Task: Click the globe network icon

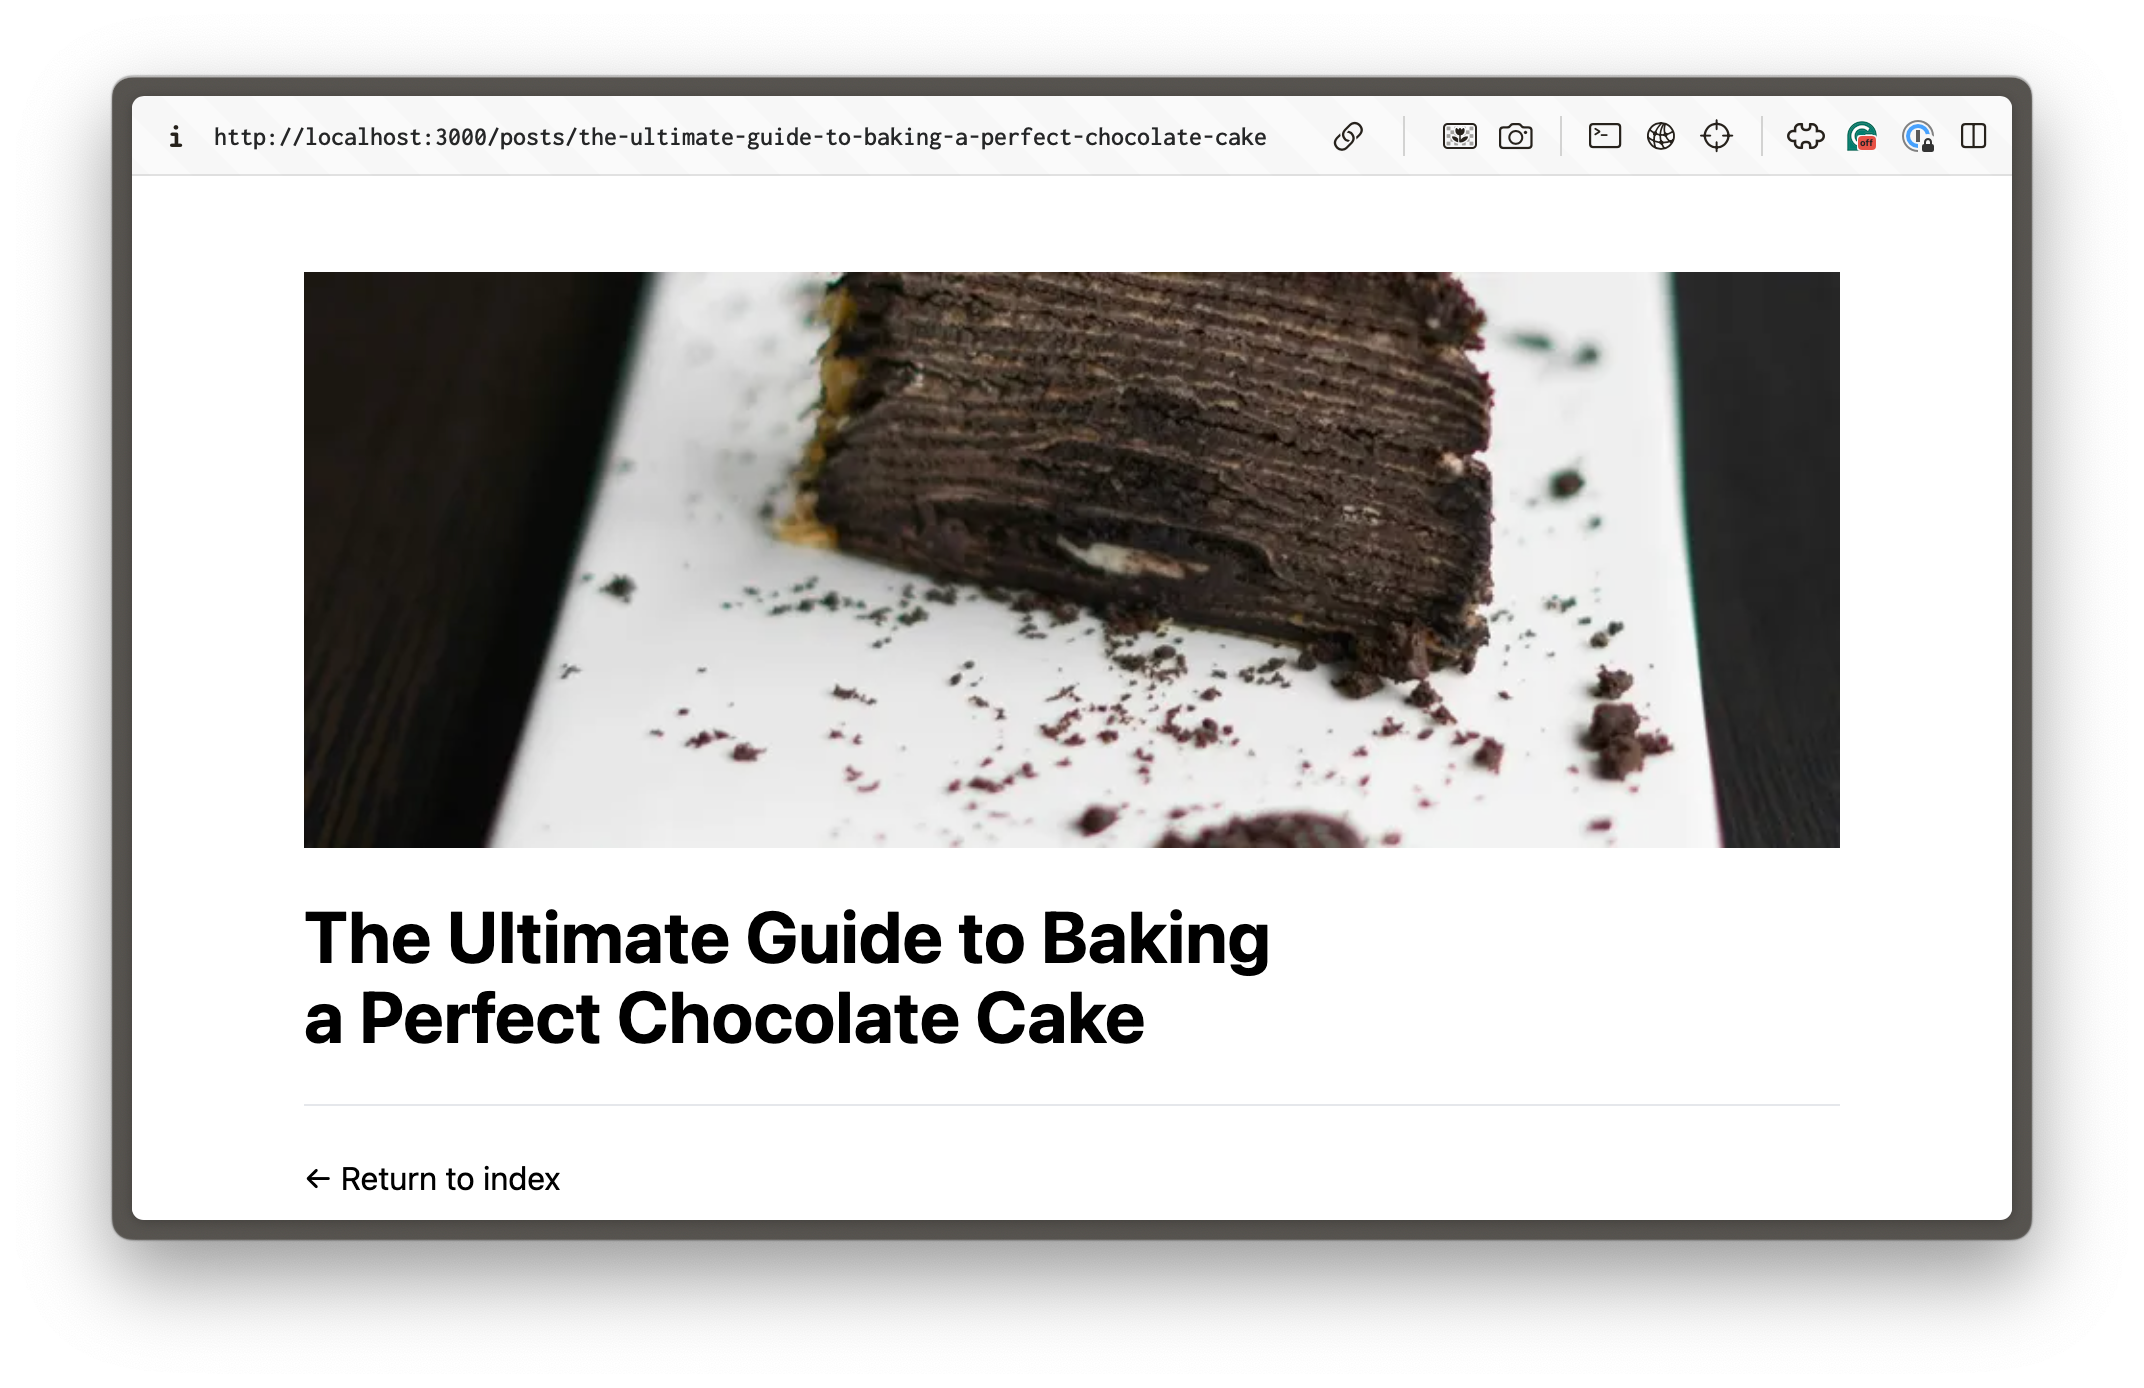Action: pos(1660,136)
